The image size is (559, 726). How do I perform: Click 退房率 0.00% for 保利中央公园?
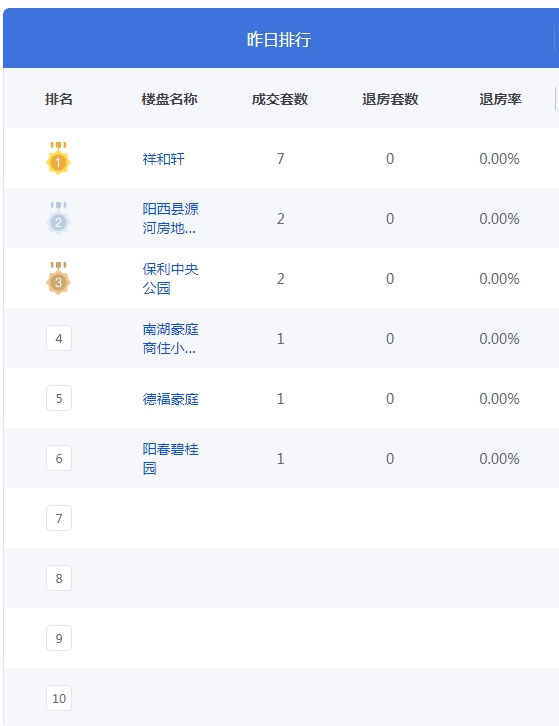click(499, 279)
